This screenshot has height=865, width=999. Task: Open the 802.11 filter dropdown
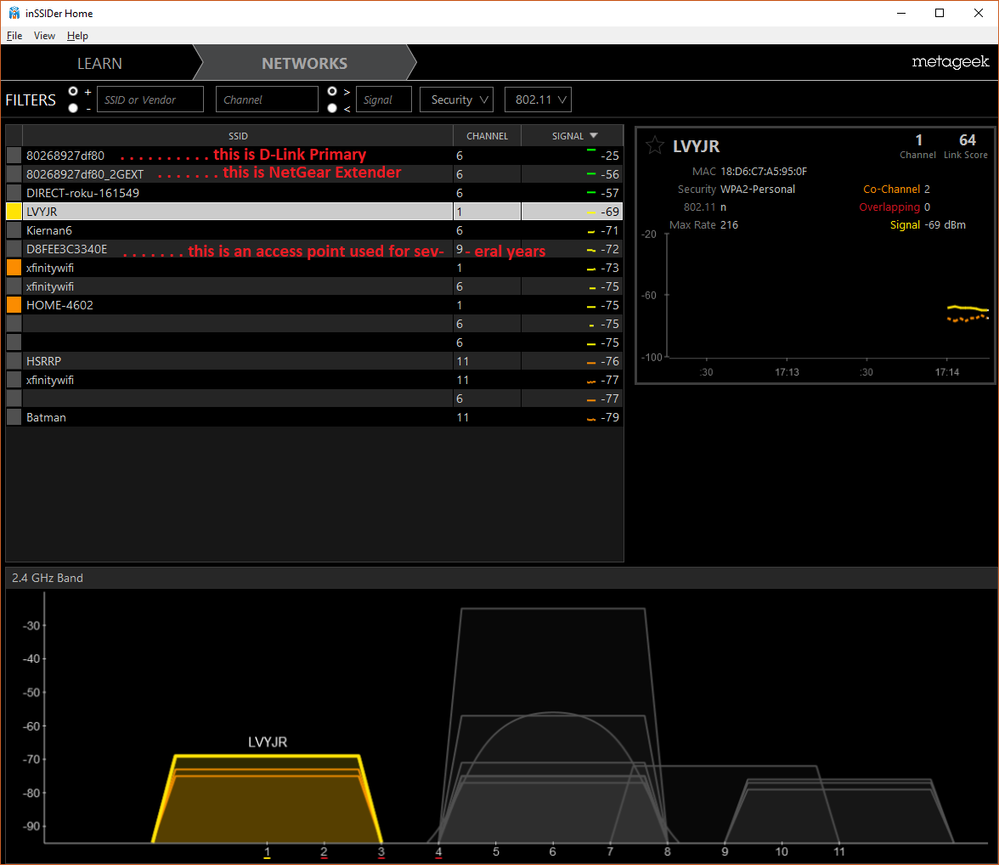coord(538,99)
